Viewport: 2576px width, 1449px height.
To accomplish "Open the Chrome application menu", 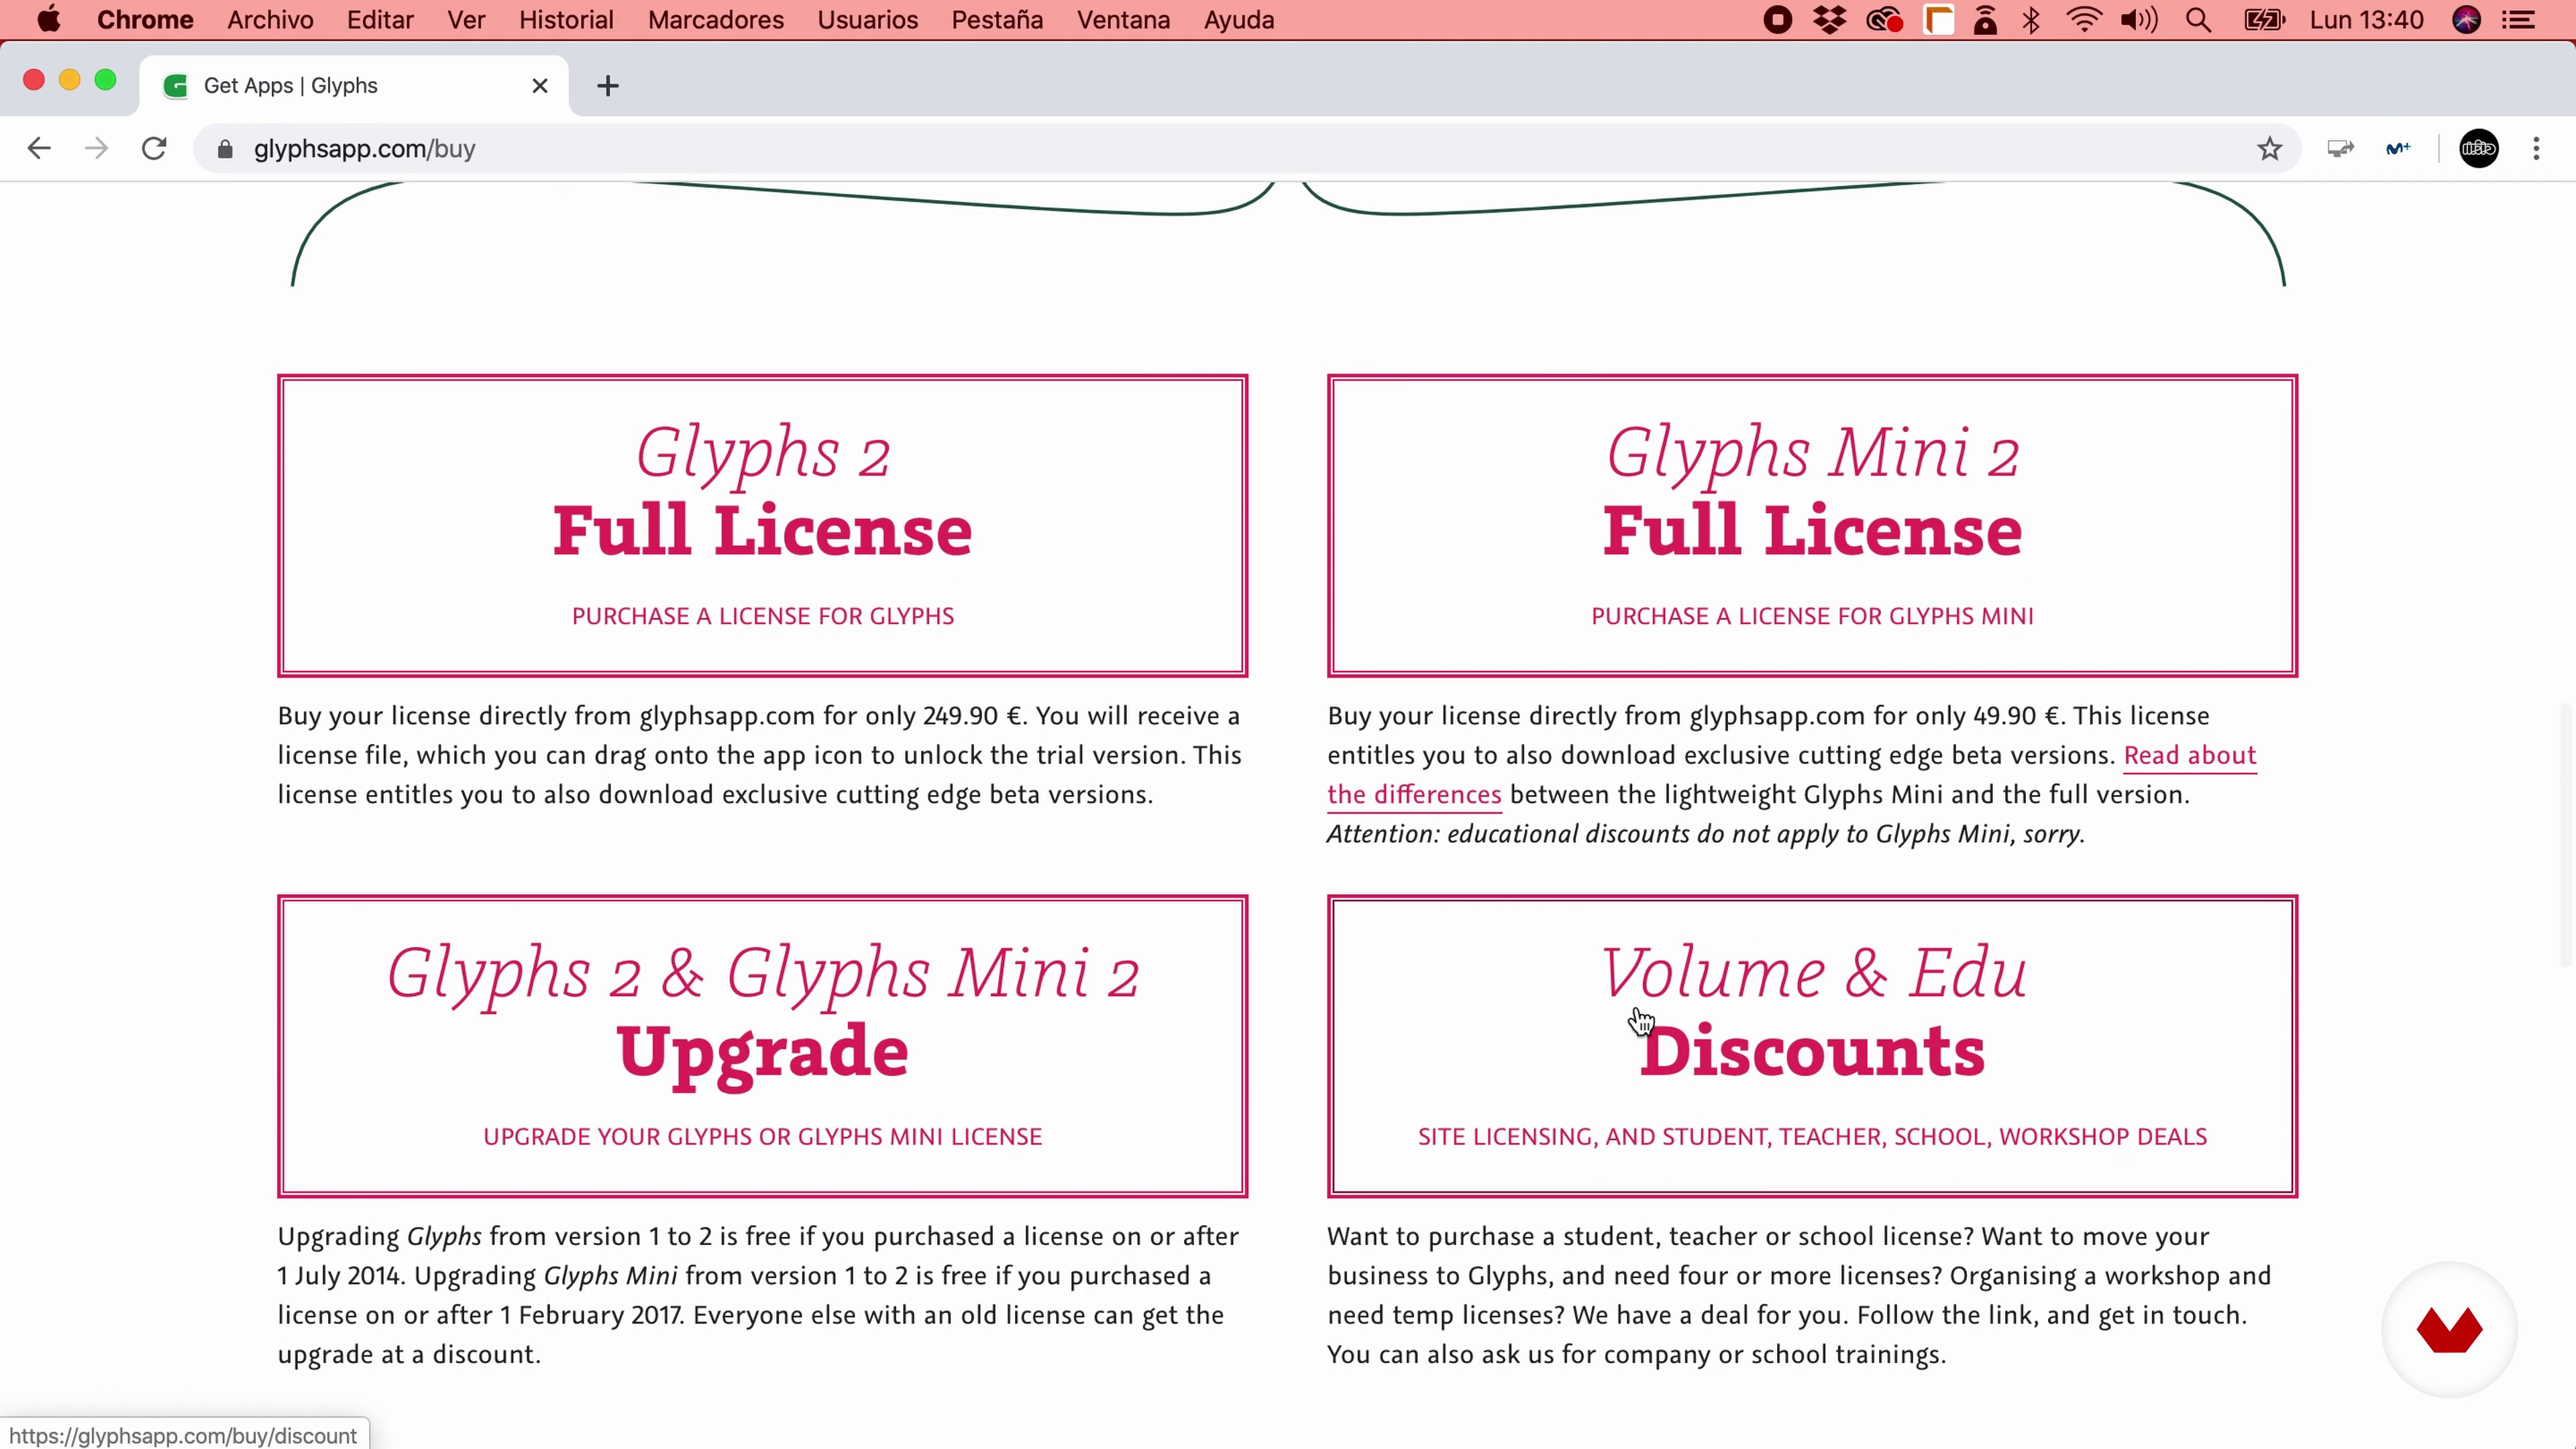I will point(145,20).
